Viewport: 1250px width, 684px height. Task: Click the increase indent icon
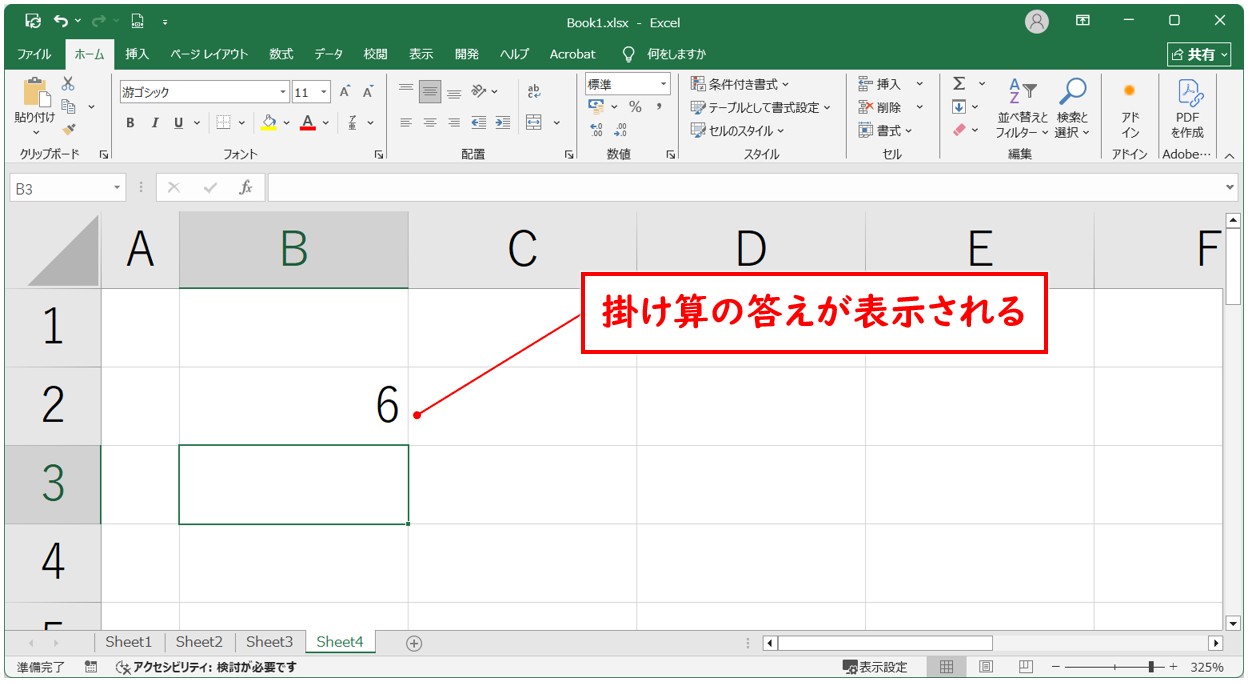pyautogui.click(x=502, y=123)
